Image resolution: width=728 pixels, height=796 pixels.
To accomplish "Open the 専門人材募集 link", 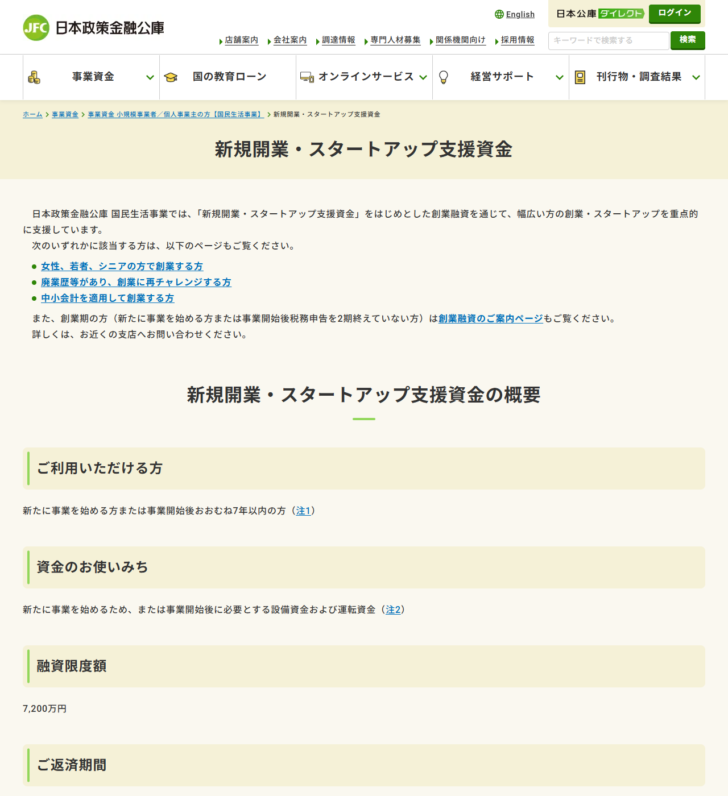I will click(395, 40).
